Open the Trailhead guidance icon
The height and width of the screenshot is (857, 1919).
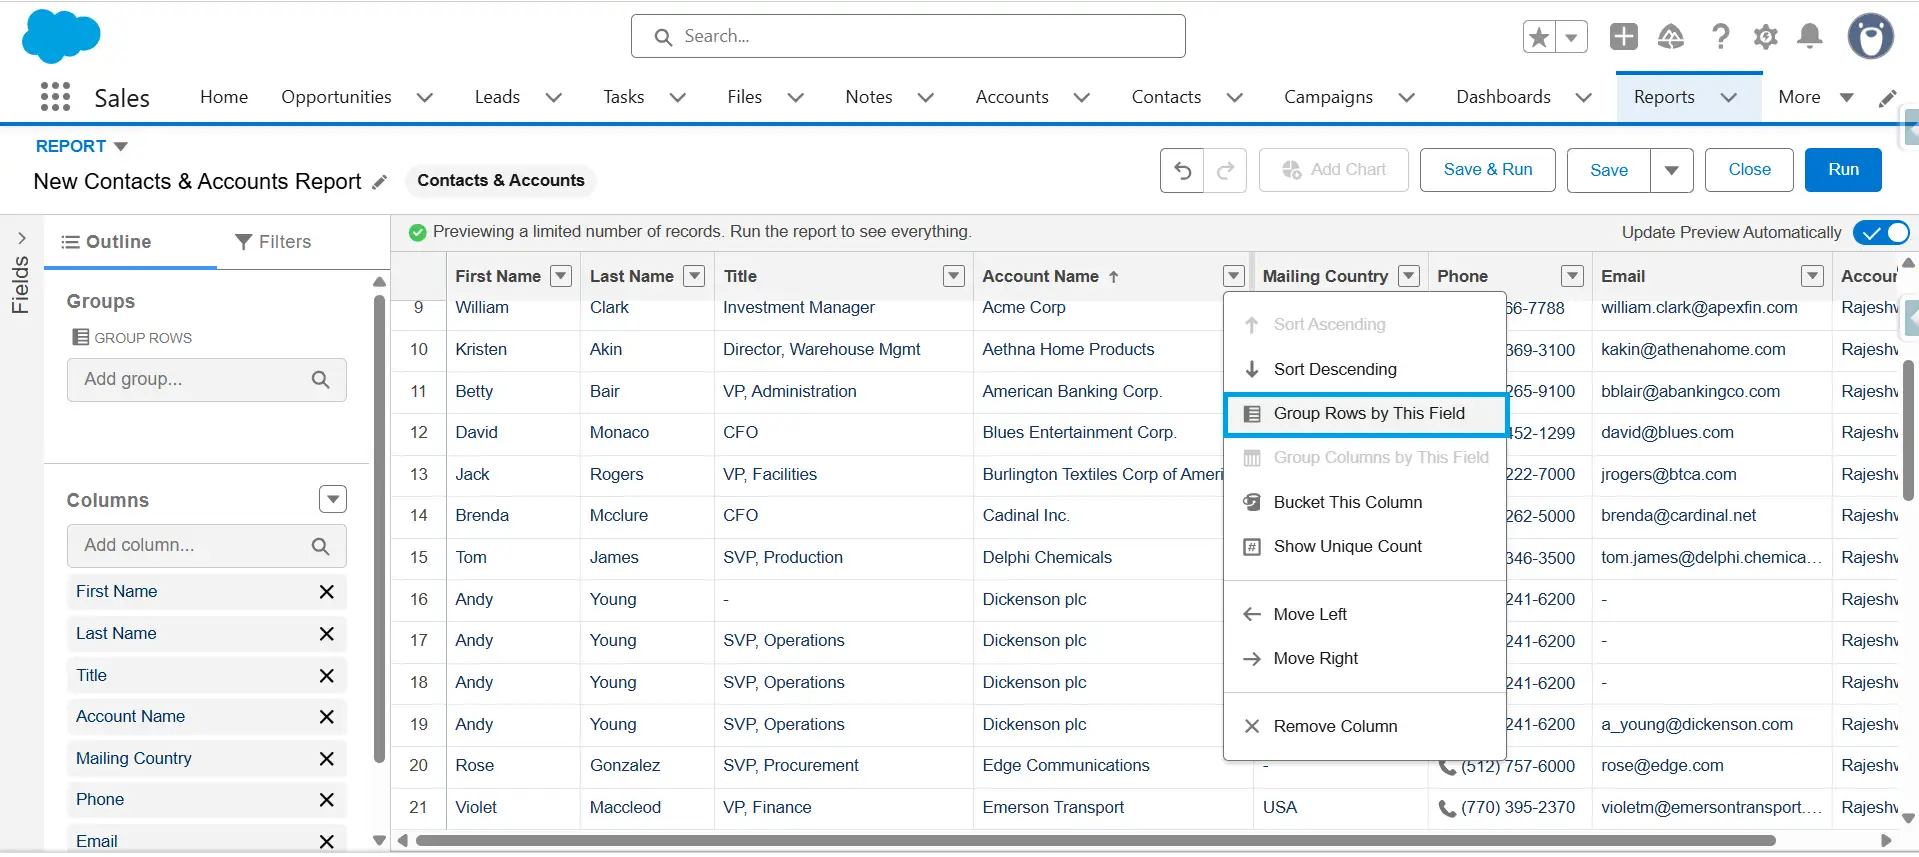coord(1671,37)
